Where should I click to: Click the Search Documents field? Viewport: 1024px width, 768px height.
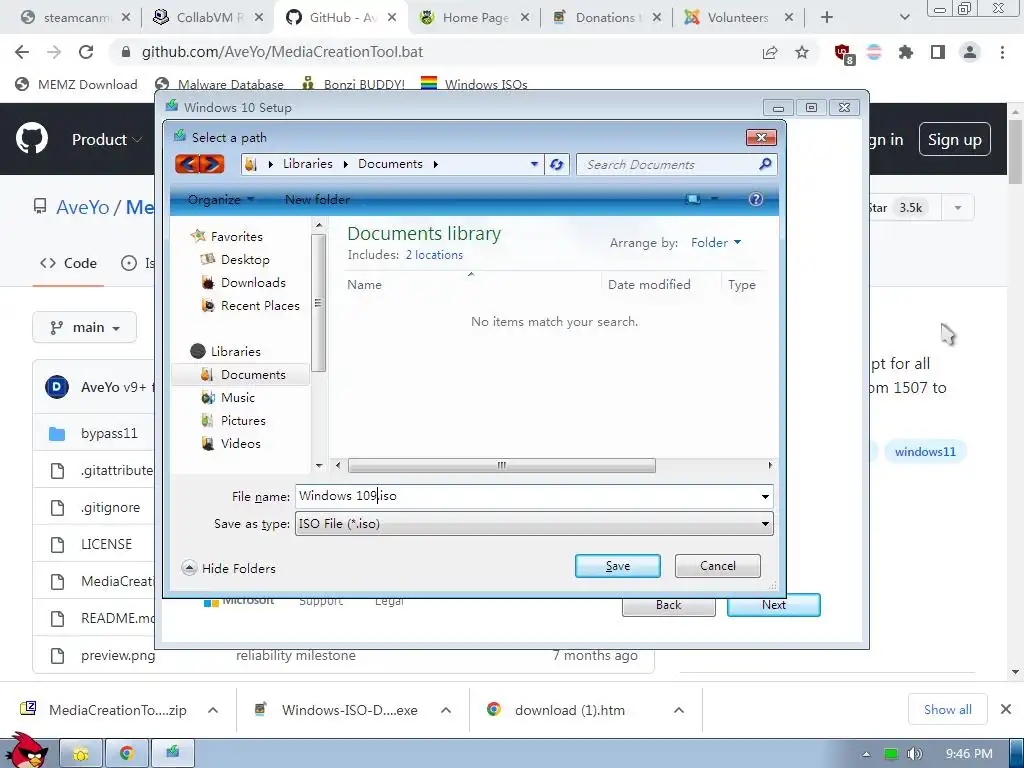tap(667, 165)
